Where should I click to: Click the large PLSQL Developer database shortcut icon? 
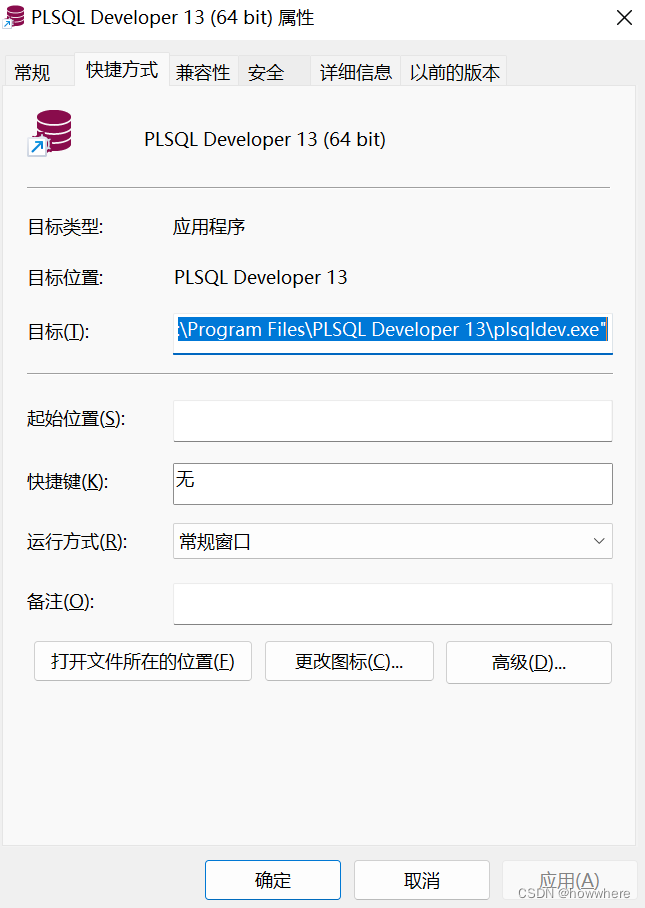[50, 133]
